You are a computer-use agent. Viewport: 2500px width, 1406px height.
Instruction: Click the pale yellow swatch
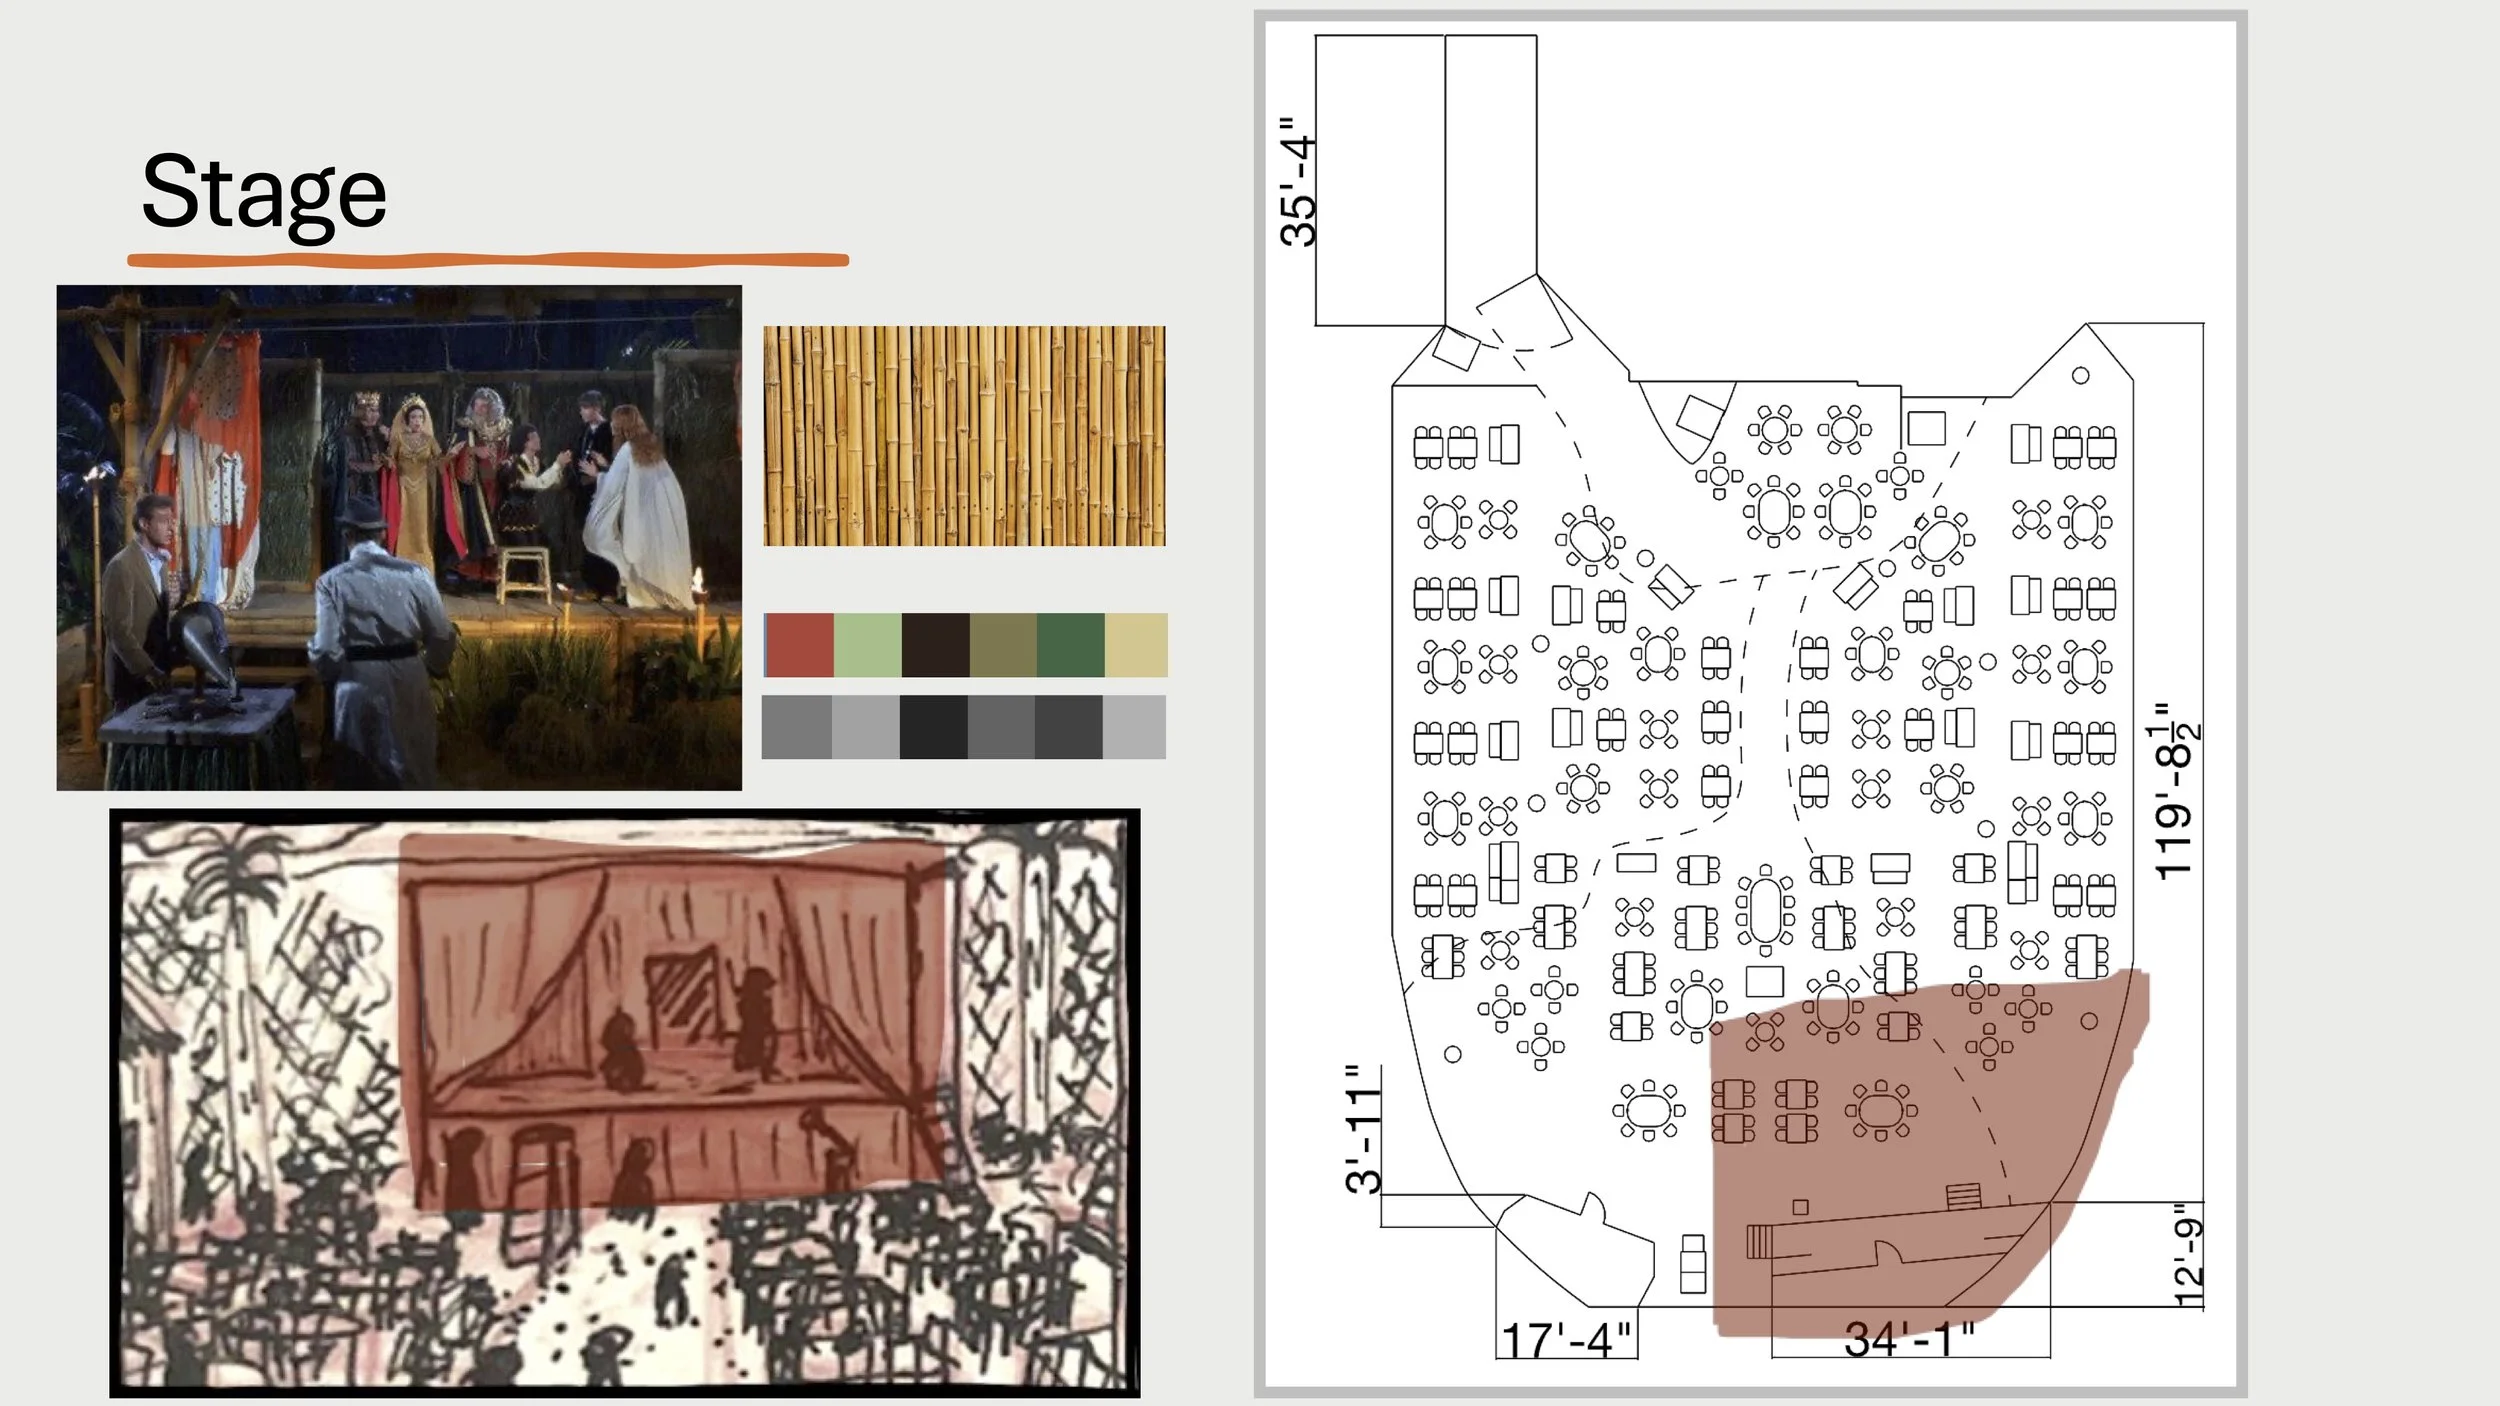coord(1136,645)
